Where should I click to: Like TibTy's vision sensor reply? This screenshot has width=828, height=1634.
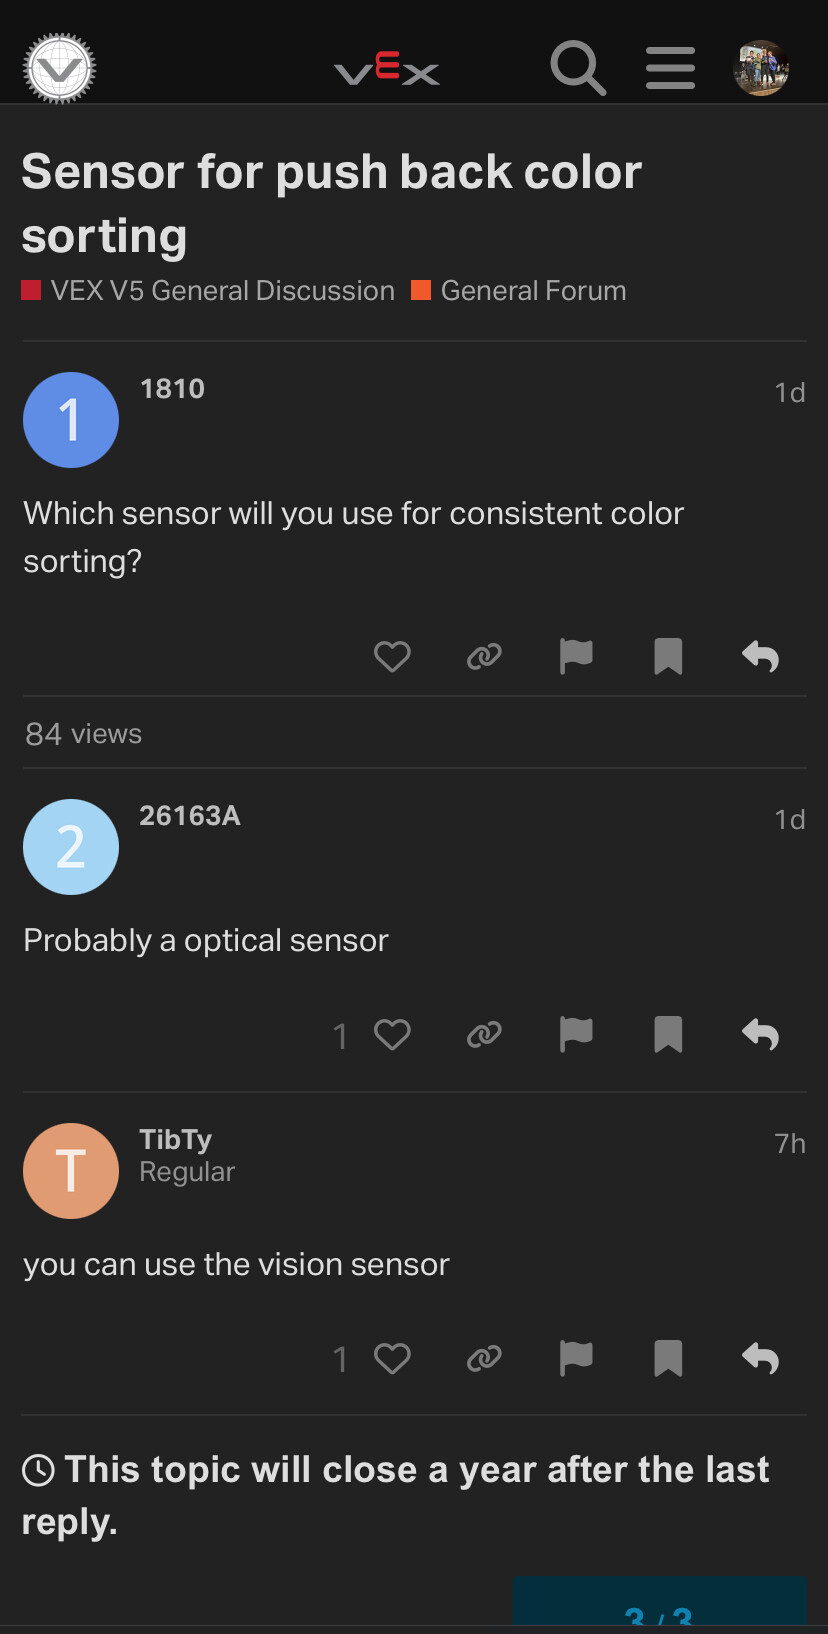point(392,1359)
